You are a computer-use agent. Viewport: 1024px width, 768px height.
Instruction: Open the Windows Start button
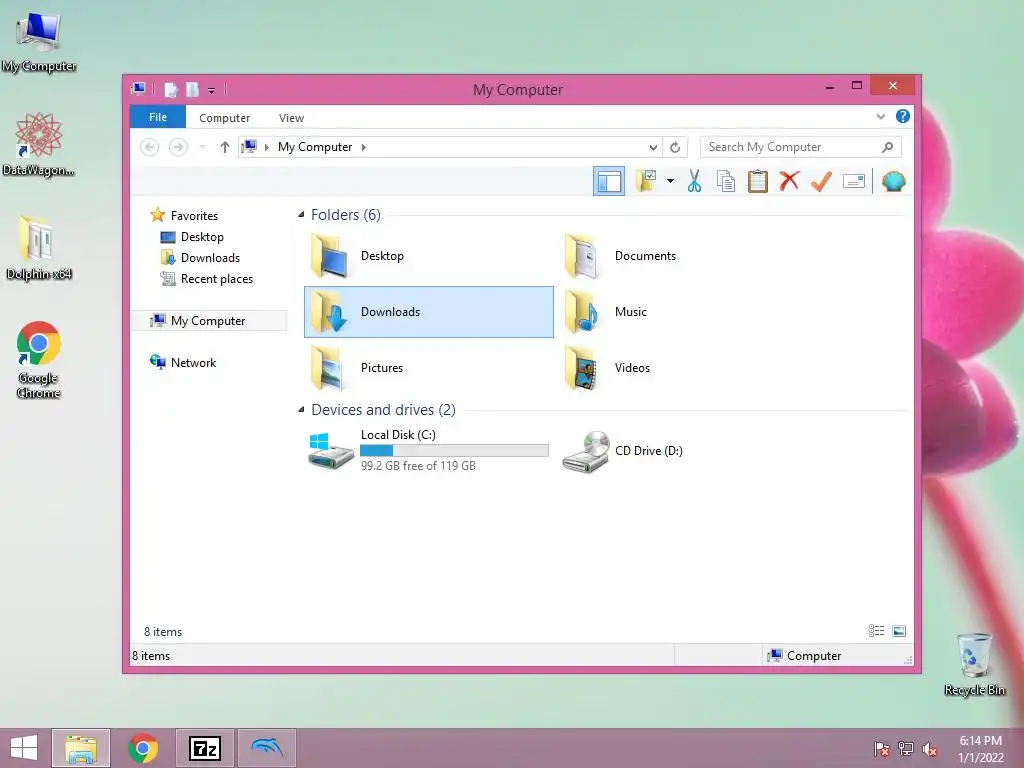(24, 748)
